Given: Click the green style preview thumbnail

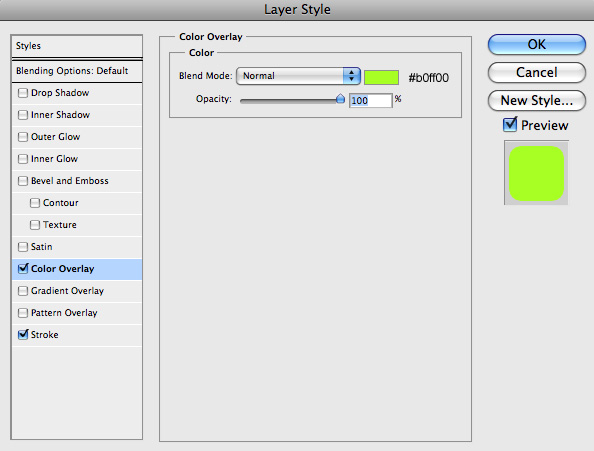Looking at the screenshot, I should click(x=536, y=173).
